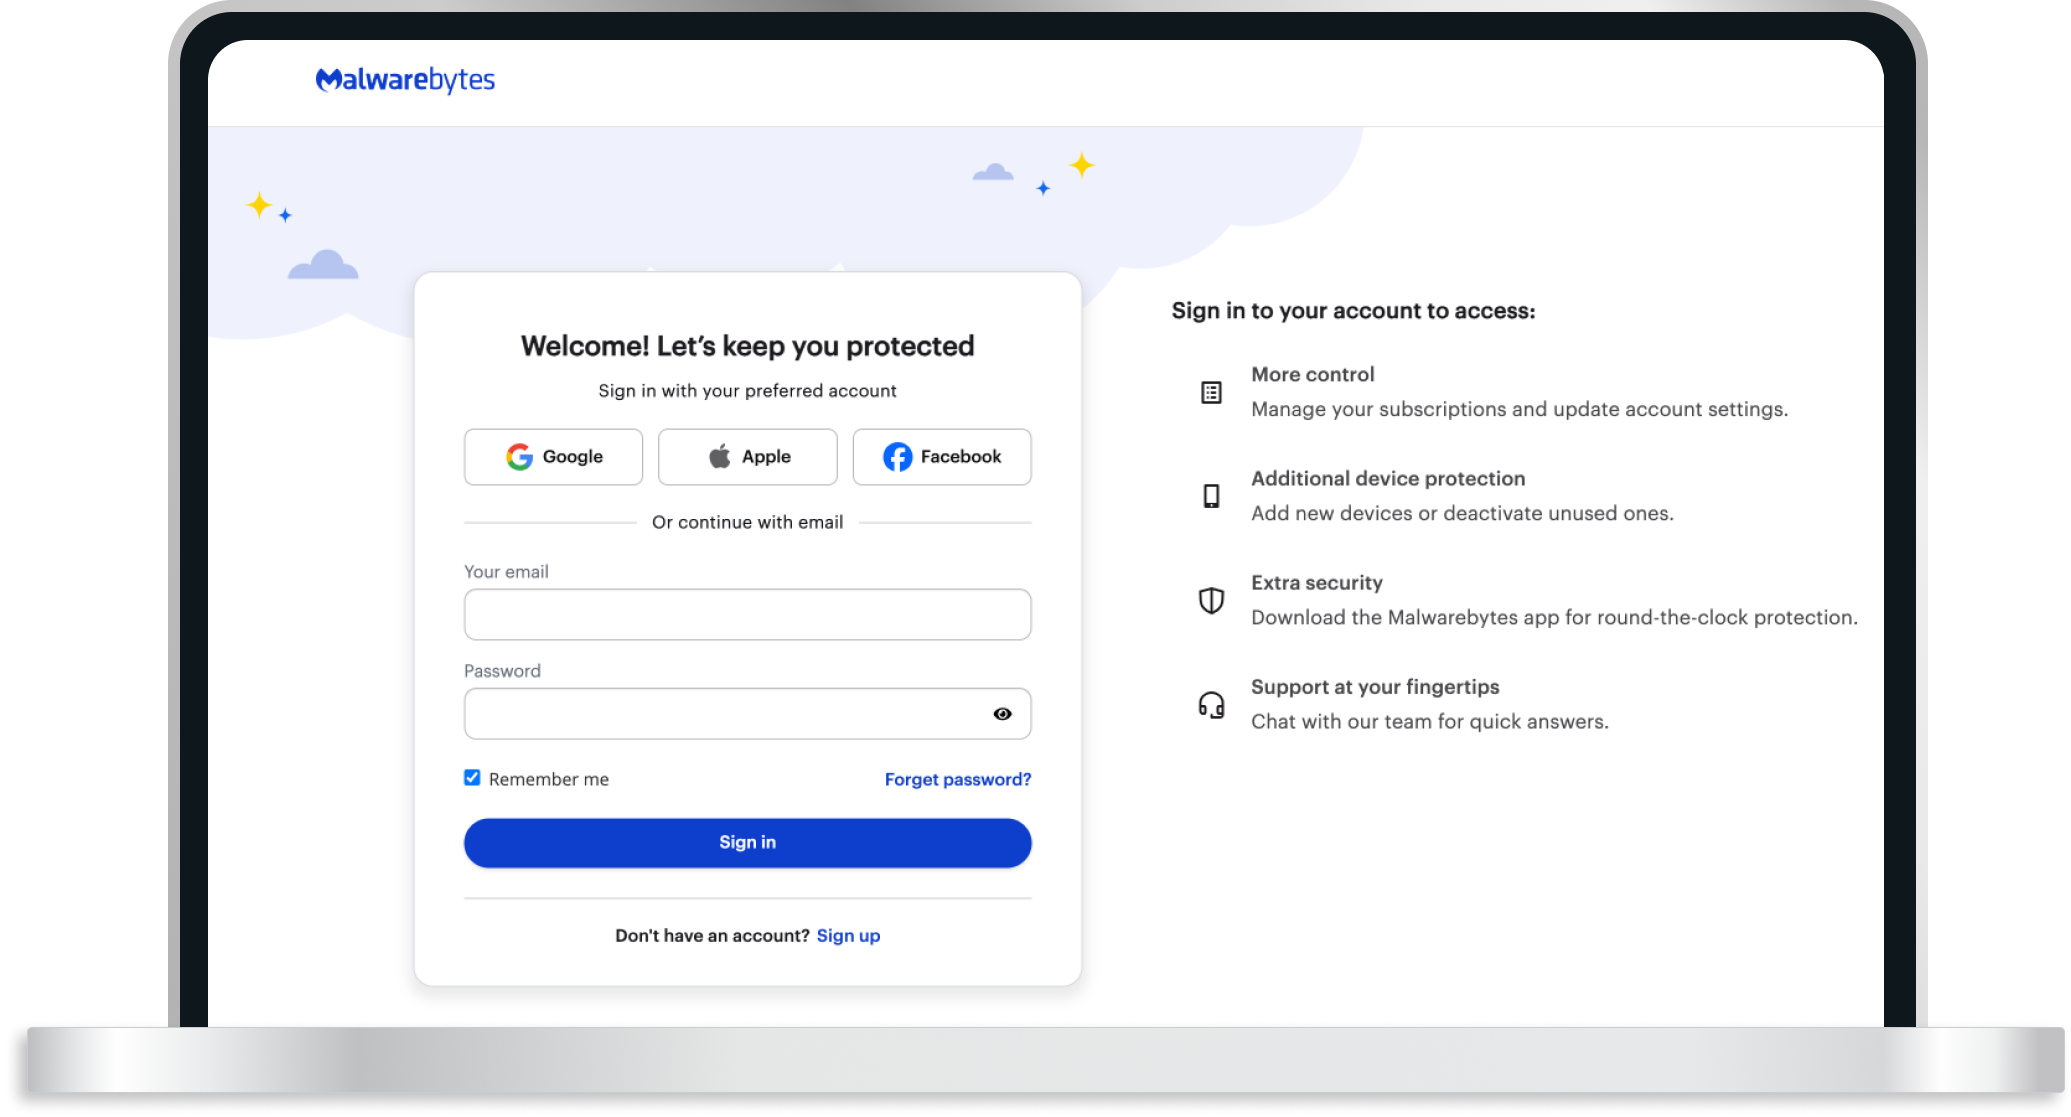Sign in with Apple button
This screenshot has height=1117, width=2071.
coord(747,457)
